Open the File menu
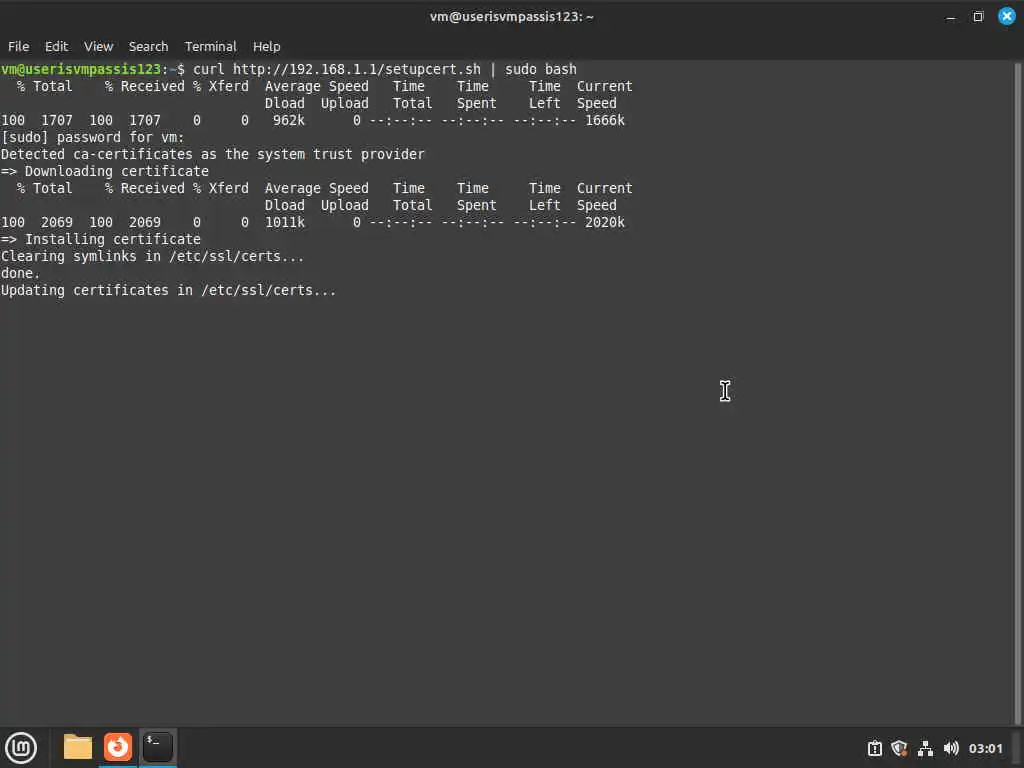 pyautogui.click(x=18, y=46)
